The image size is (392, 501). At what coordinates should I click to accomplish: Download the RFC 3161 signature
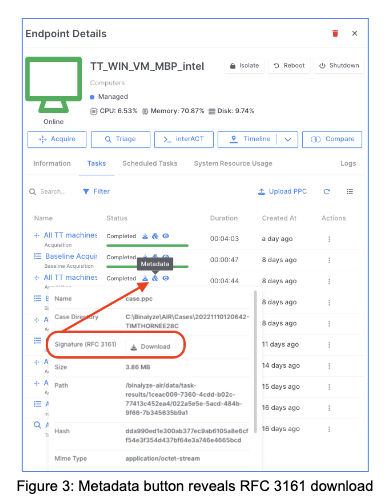coord(150,347)
